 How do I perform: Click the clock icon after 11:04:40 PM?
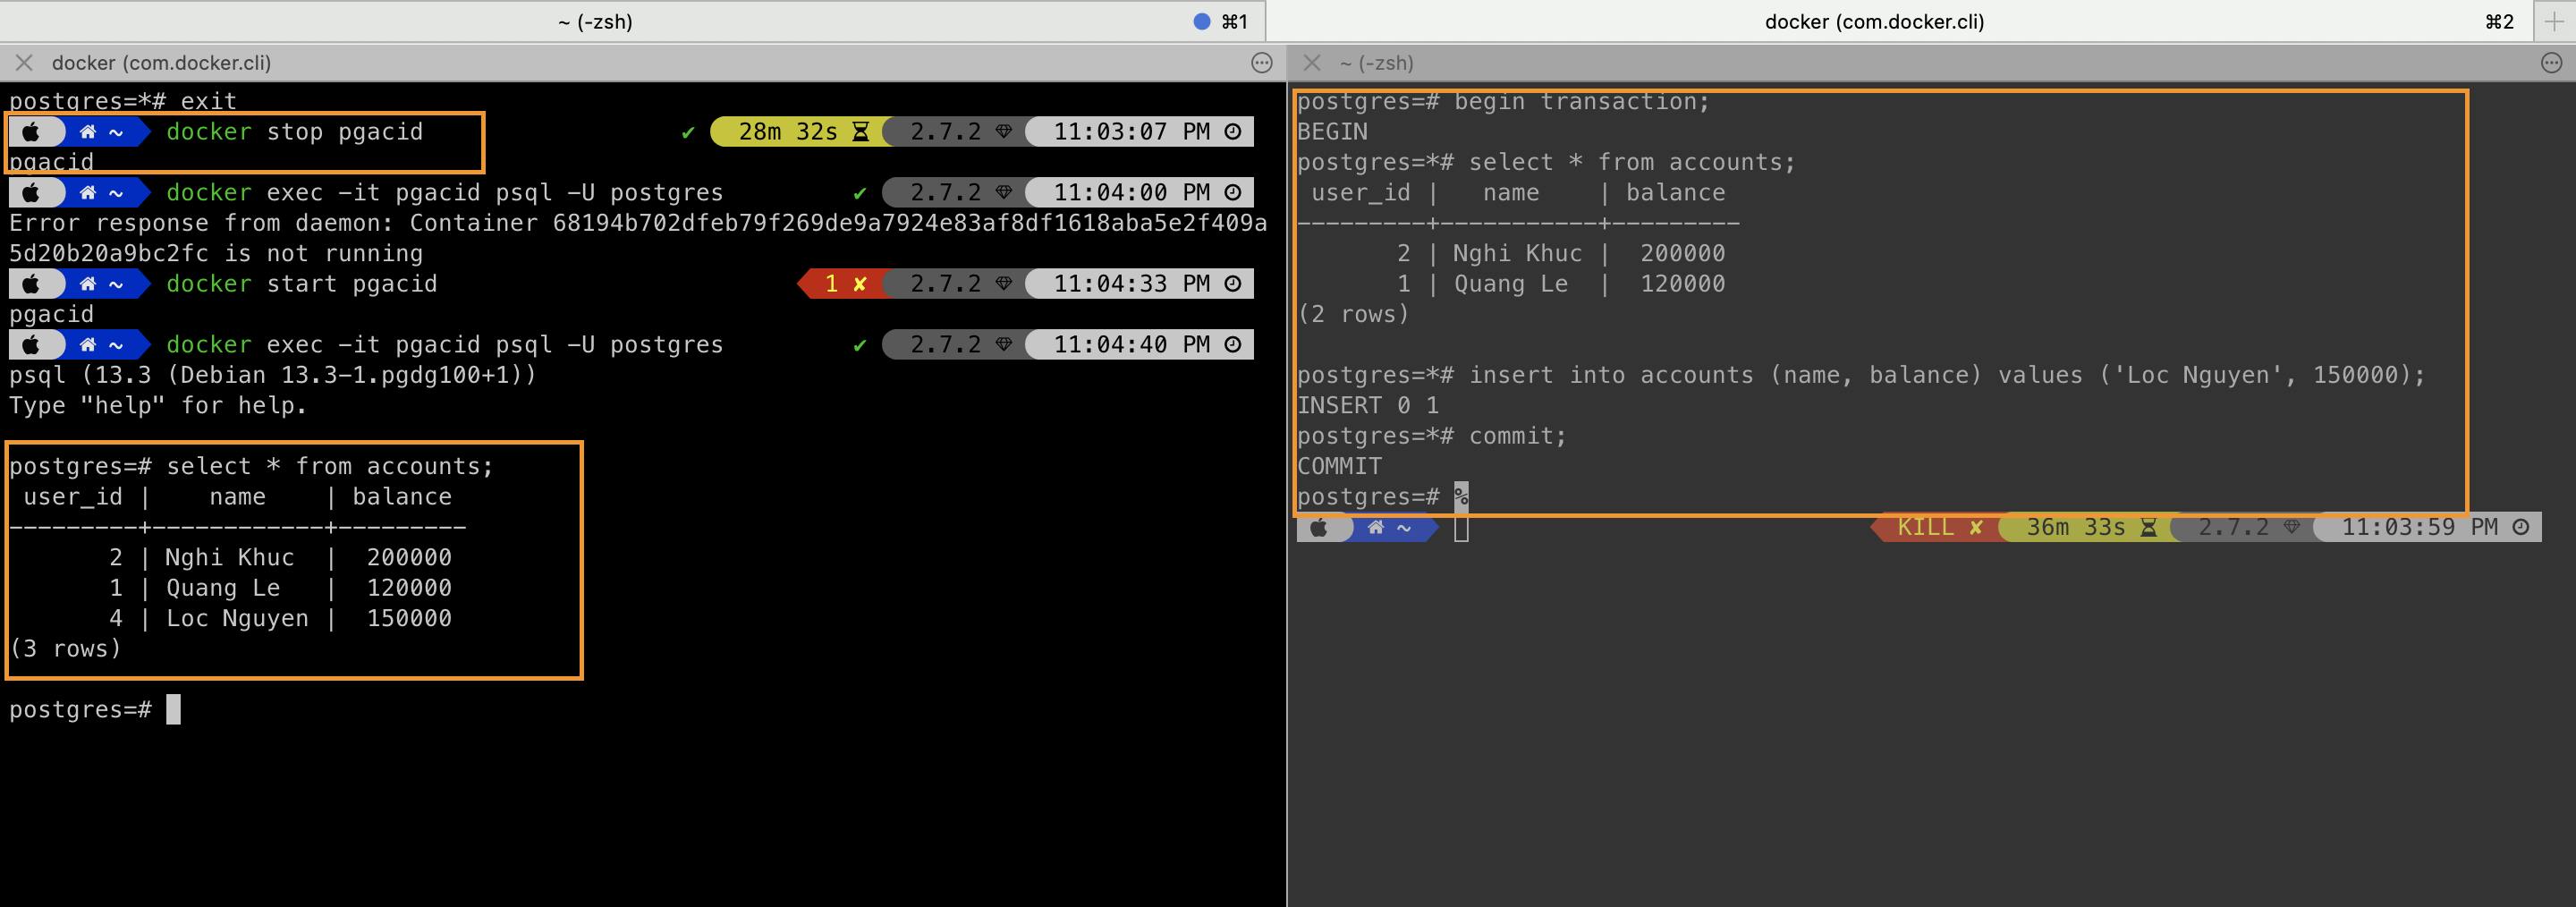1233,344
